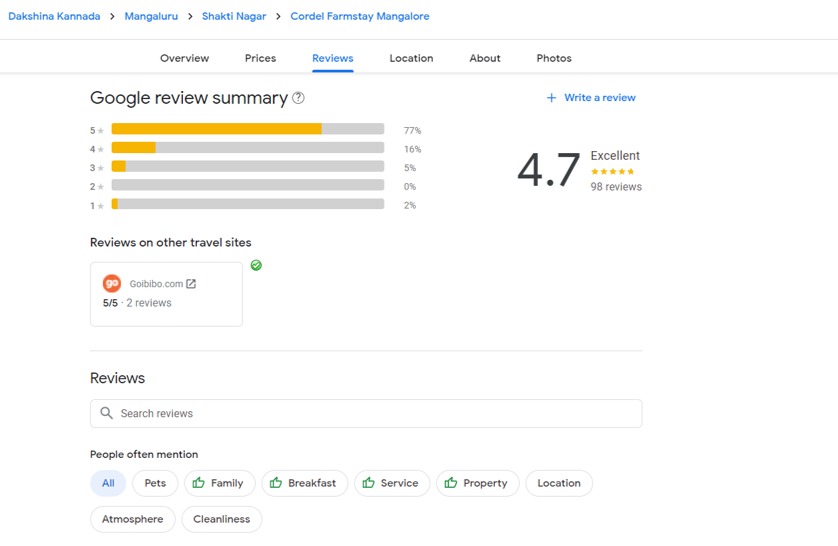Click the Search reviews input field

[x=375, y=413]
